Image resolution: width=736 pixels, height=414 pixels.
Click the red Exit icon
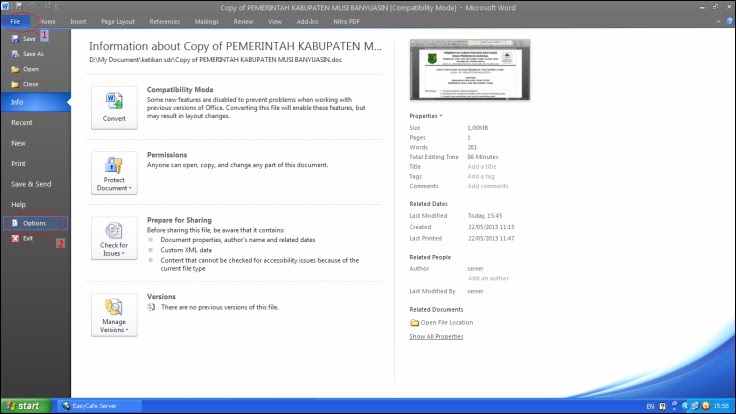click(x=15, y=238)
